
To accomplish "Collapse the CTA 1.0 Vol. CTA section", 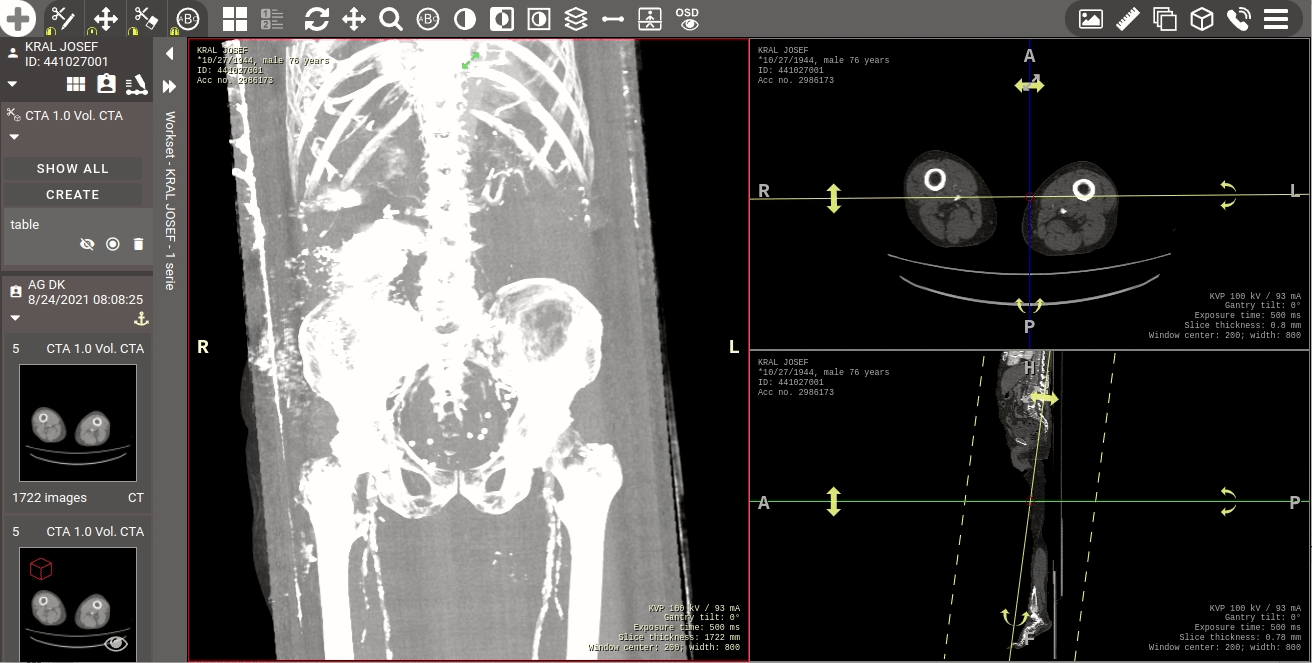I will [x=14, y=137].
